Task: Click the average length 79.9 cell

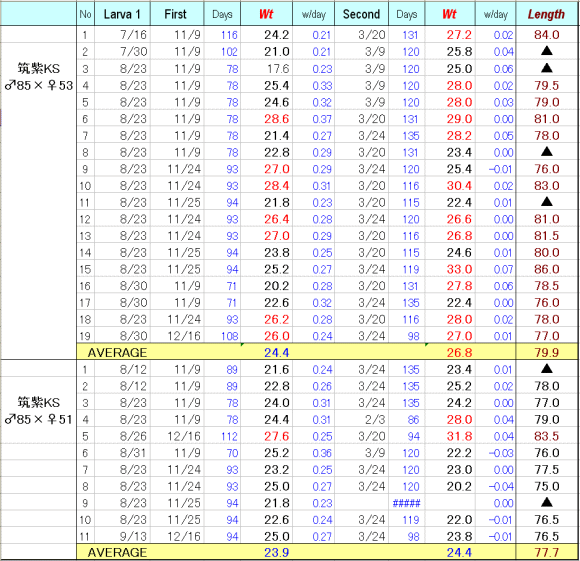Action: click(546, 352)
